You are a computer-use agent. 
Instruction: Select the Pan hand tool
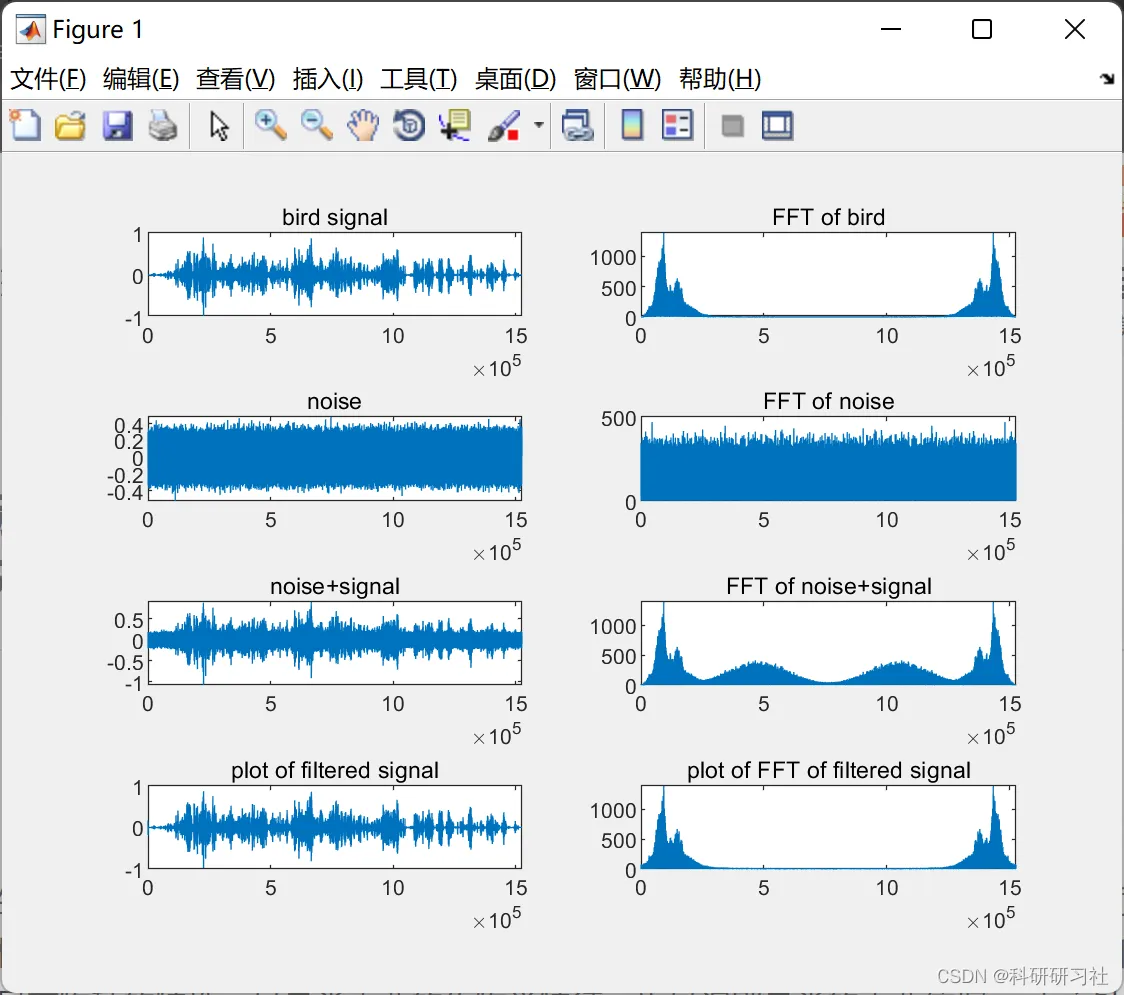[x=363, y=125]
